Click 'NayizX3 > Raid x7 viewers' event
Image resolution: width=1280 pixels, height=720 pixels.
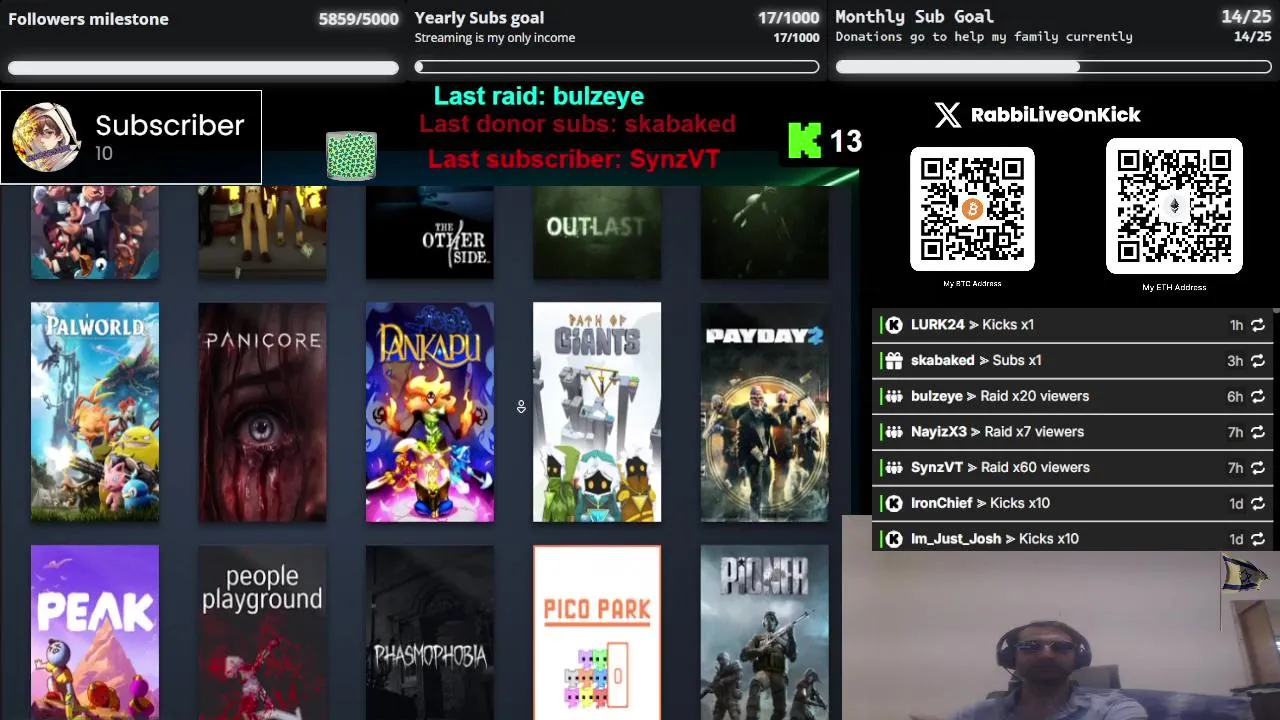1074,432
